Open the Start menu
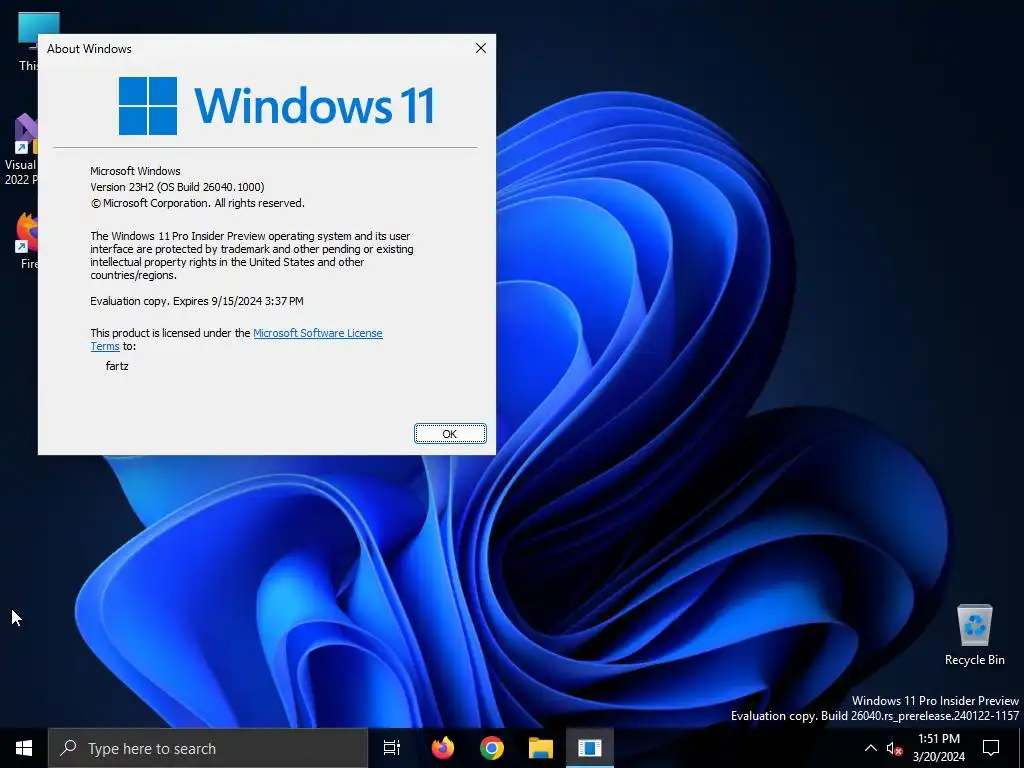 click(x=24, y=748)
